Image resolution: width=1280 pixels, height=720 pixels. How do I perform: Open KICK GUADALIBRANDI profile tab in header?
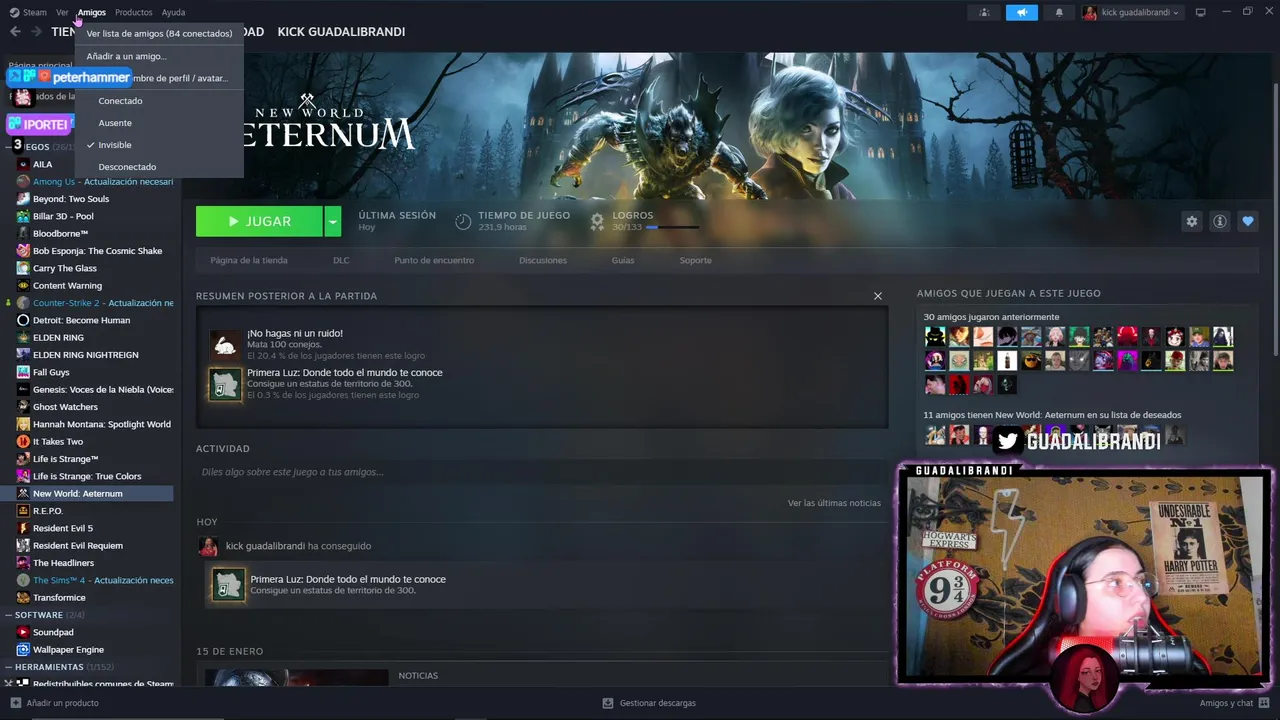pyautogui.click(x=341, y=32)
